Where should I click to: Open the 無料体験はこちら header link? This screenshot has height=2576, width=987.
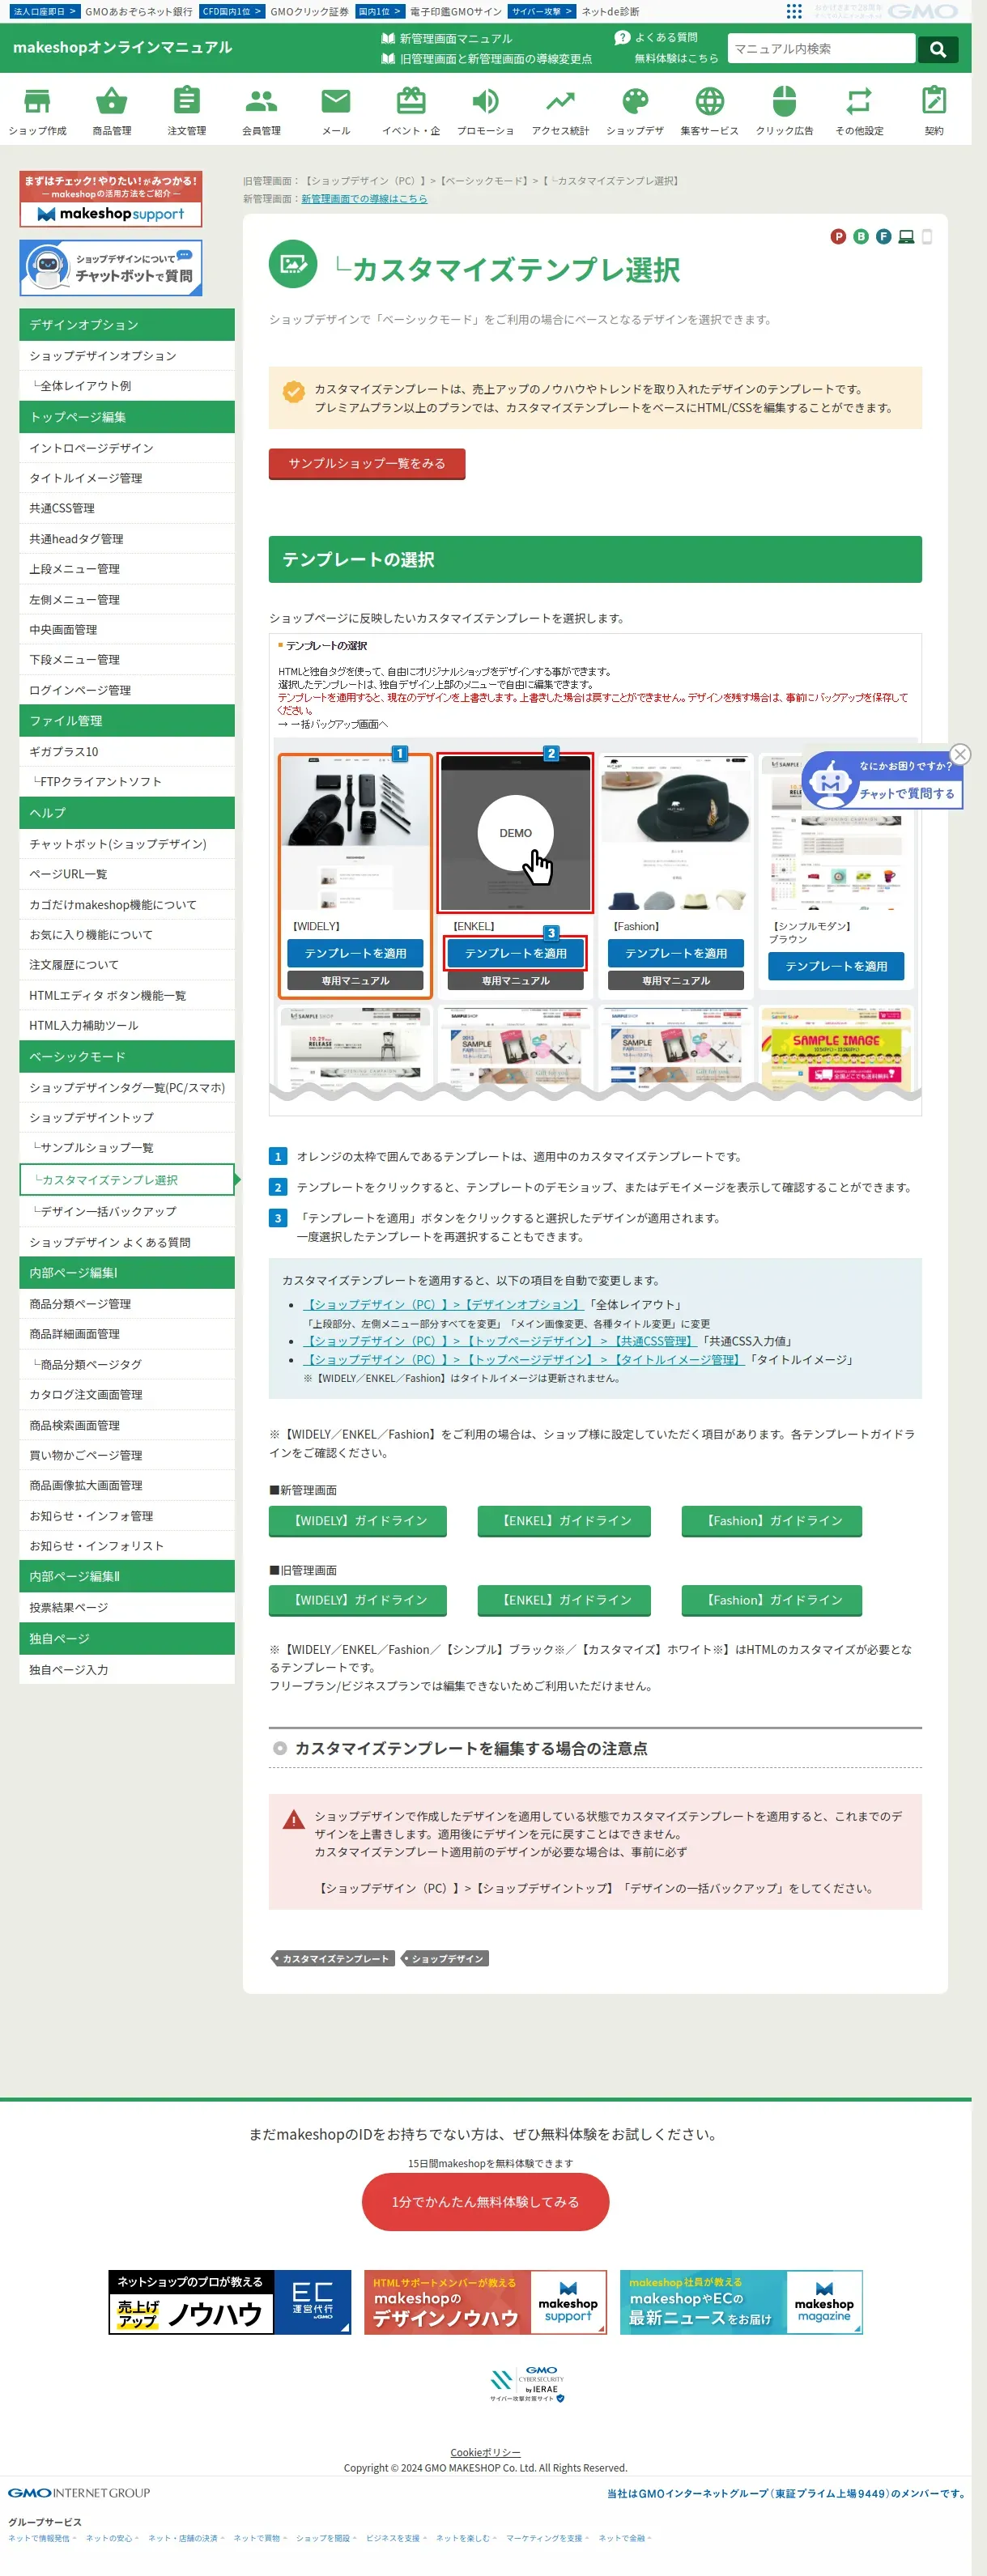pos(676,58)
